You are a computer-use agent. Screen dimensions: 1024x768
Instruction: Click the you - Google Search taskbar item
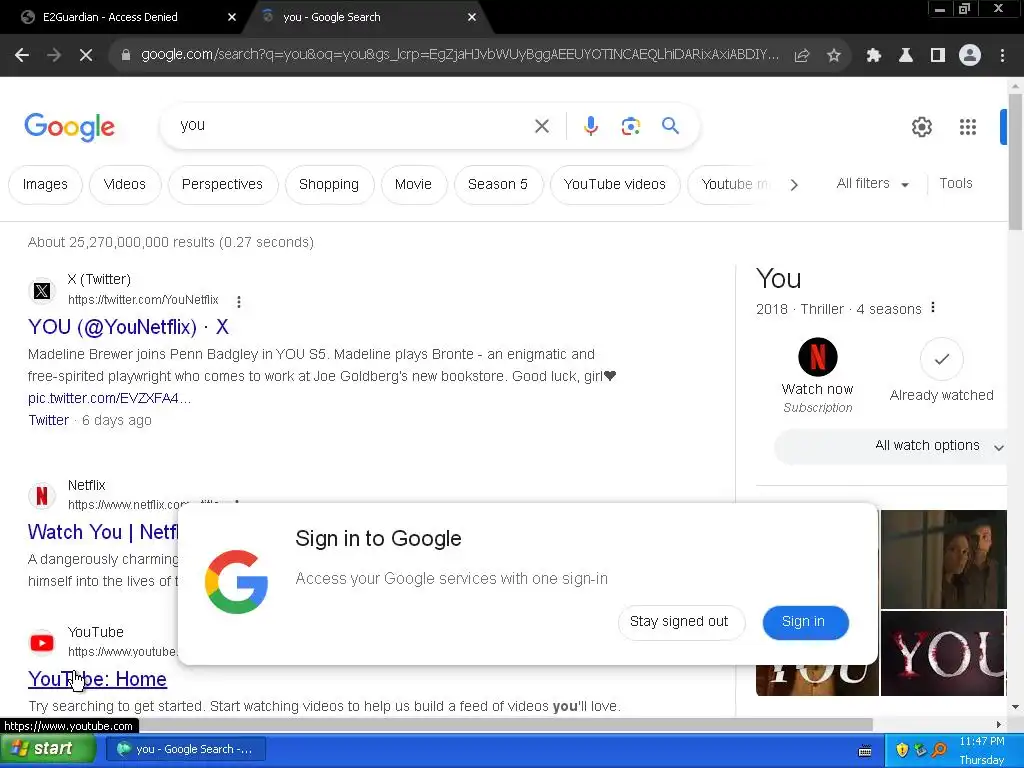187,749
